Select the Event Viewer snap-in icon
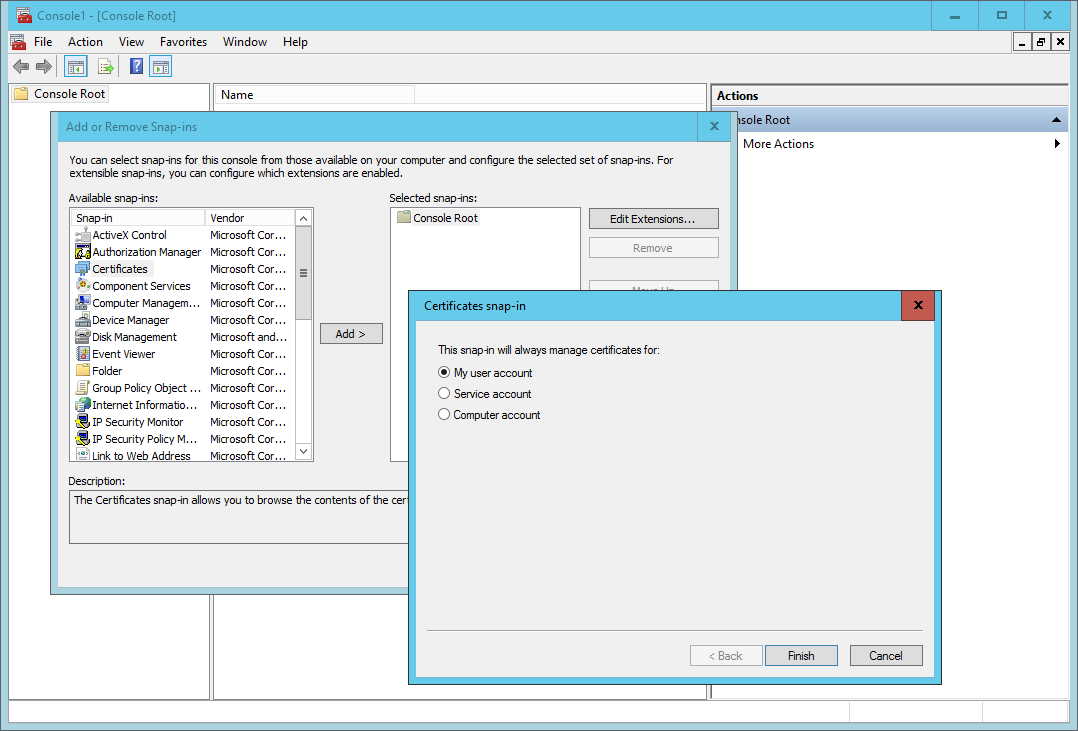Image resolution: width=1078 pixels, height=731 pixels. pos(84,354)
